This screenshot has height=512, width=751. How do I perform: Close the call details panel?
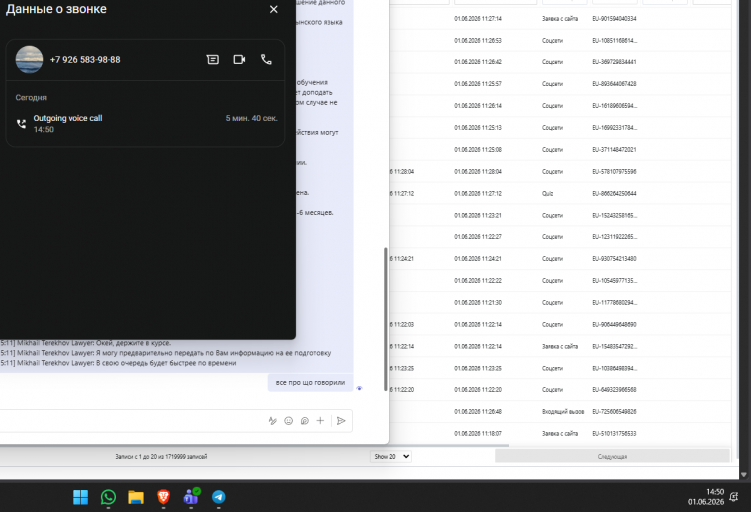[273, 9]
